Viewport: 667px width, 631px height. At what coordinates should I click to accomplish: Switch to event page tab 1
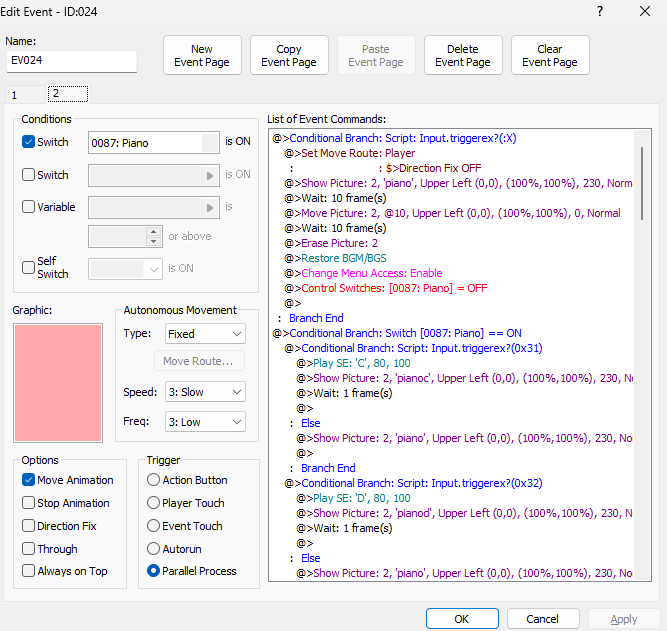24,94
